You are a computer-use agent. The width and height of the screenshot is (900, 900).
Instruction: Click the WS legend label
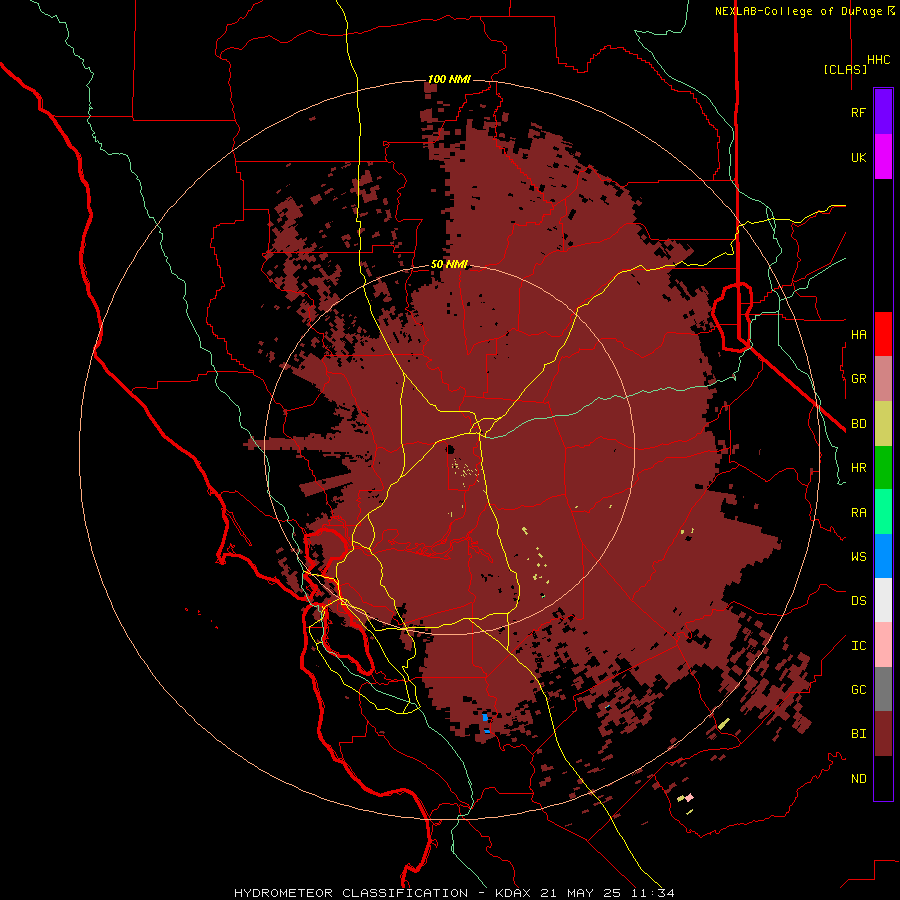(858, 557)
